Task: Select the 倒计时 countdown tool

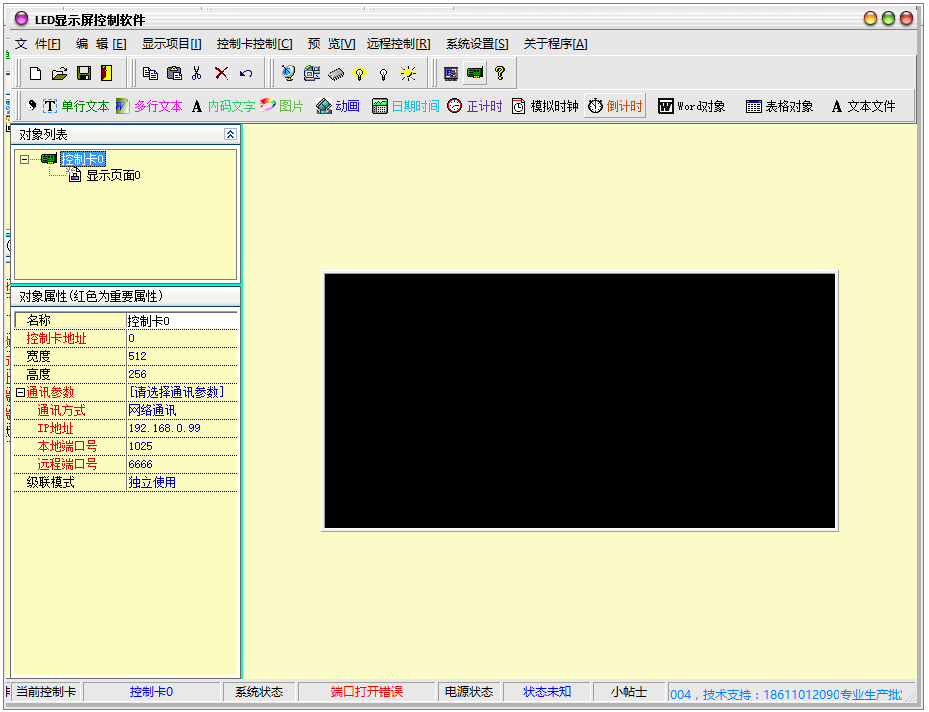Action: [x=614, y=105]
